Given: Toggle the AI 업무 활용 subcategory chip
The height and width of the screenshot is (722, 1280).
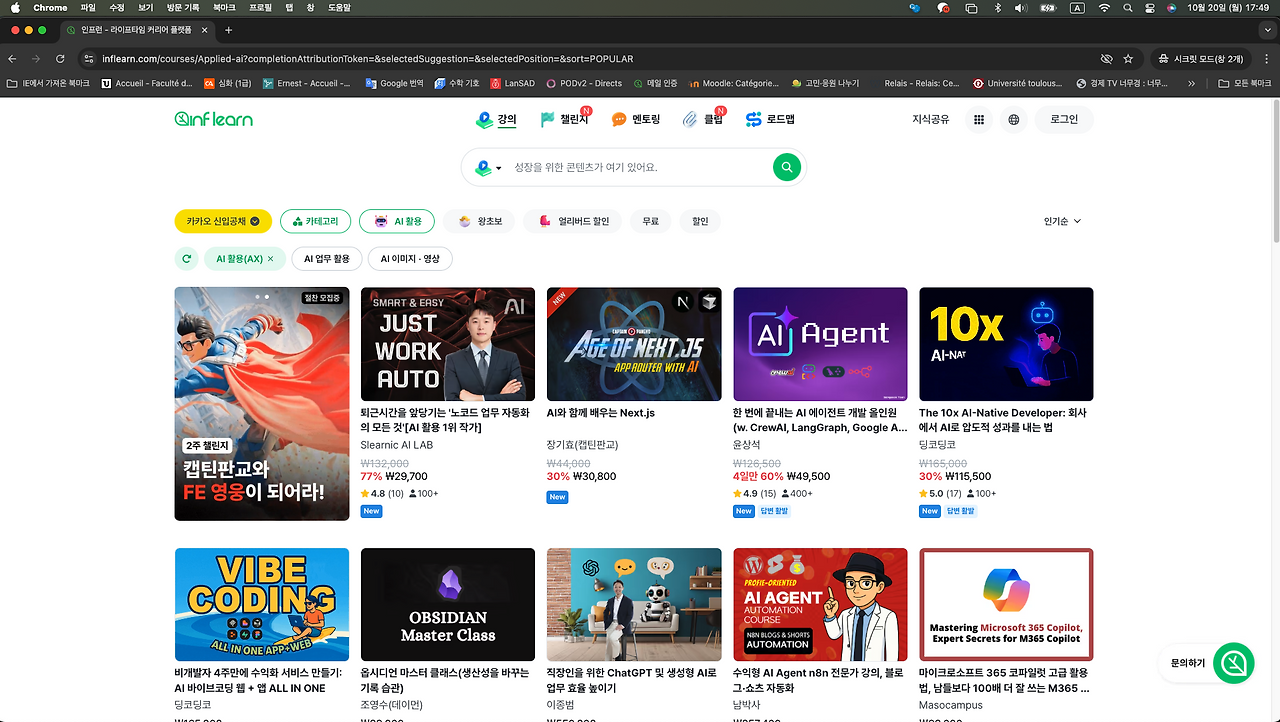Looking at the screenshot, I should pyautogui.click(x=327, y=259).
